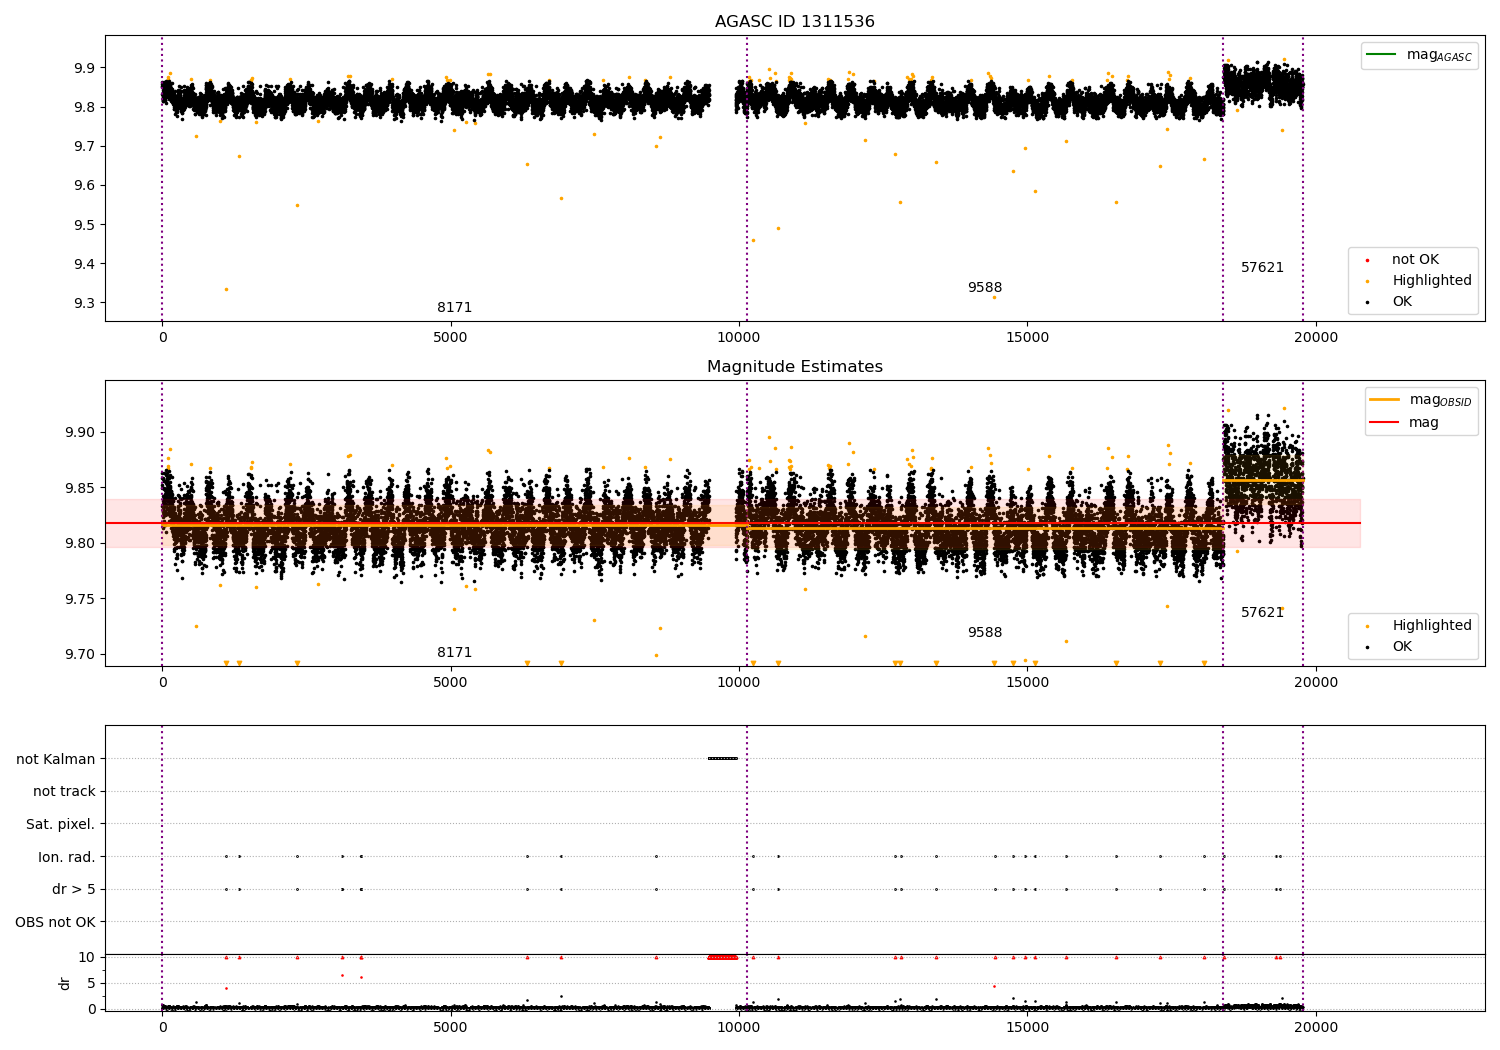Click the 20000 x-tick under the AGASC ID plot
1500x1050 pixels.
(x=1316, y=338)
